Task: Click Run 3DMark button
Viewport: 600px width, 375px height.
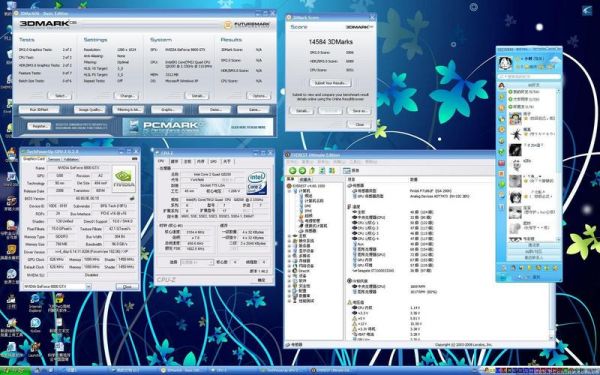Action: point(39,110)
